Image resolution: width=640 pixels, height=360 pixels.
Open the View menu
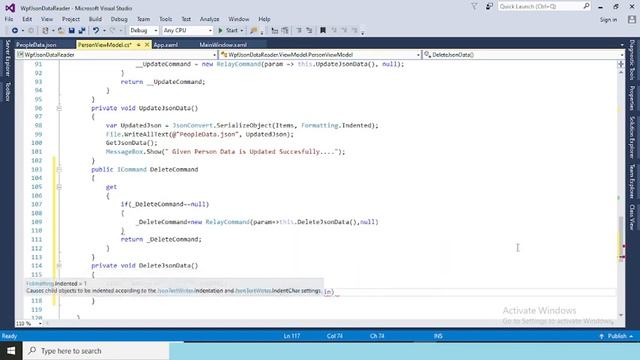coord(47,19)
